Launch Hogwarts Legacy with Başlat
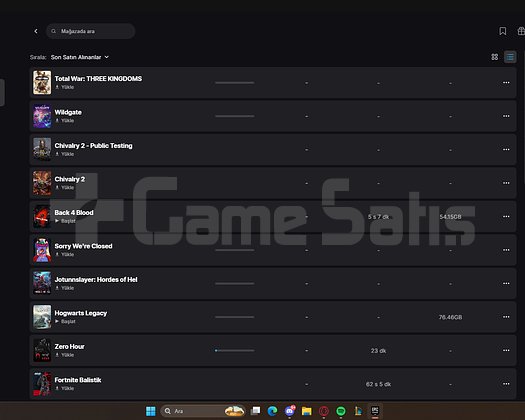This screenshot has width=525, height=420. pyautogui.click(x=65, y=322)
